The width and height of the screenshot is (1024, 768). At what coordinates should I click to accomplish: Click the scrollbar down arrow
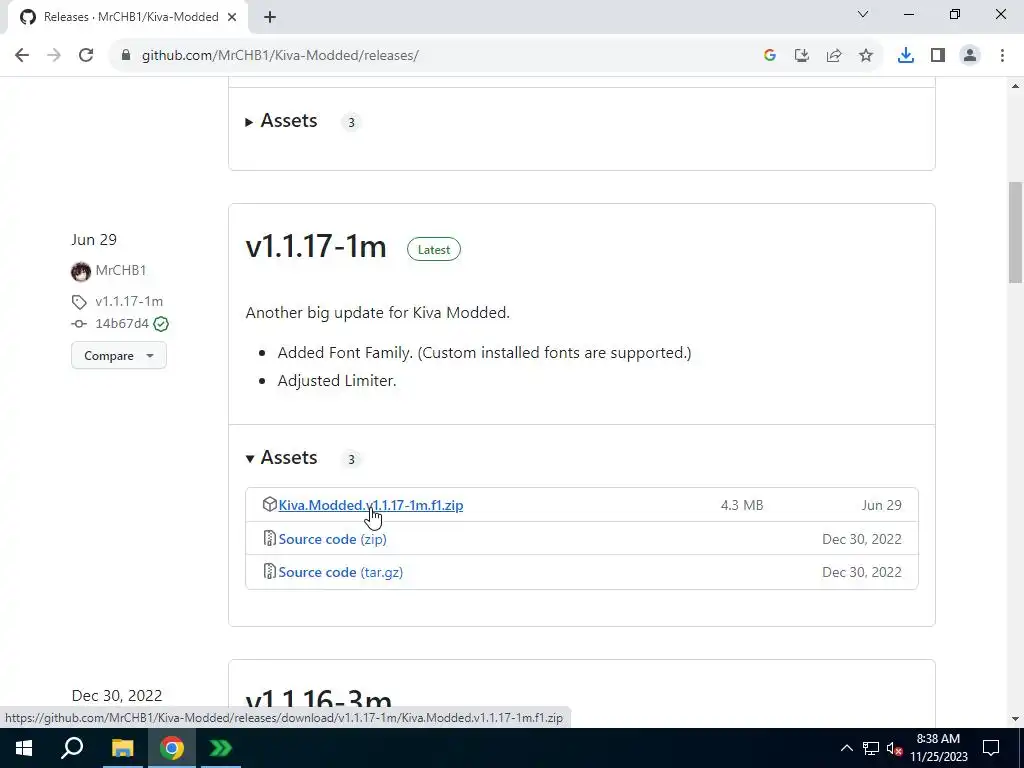1016,719
